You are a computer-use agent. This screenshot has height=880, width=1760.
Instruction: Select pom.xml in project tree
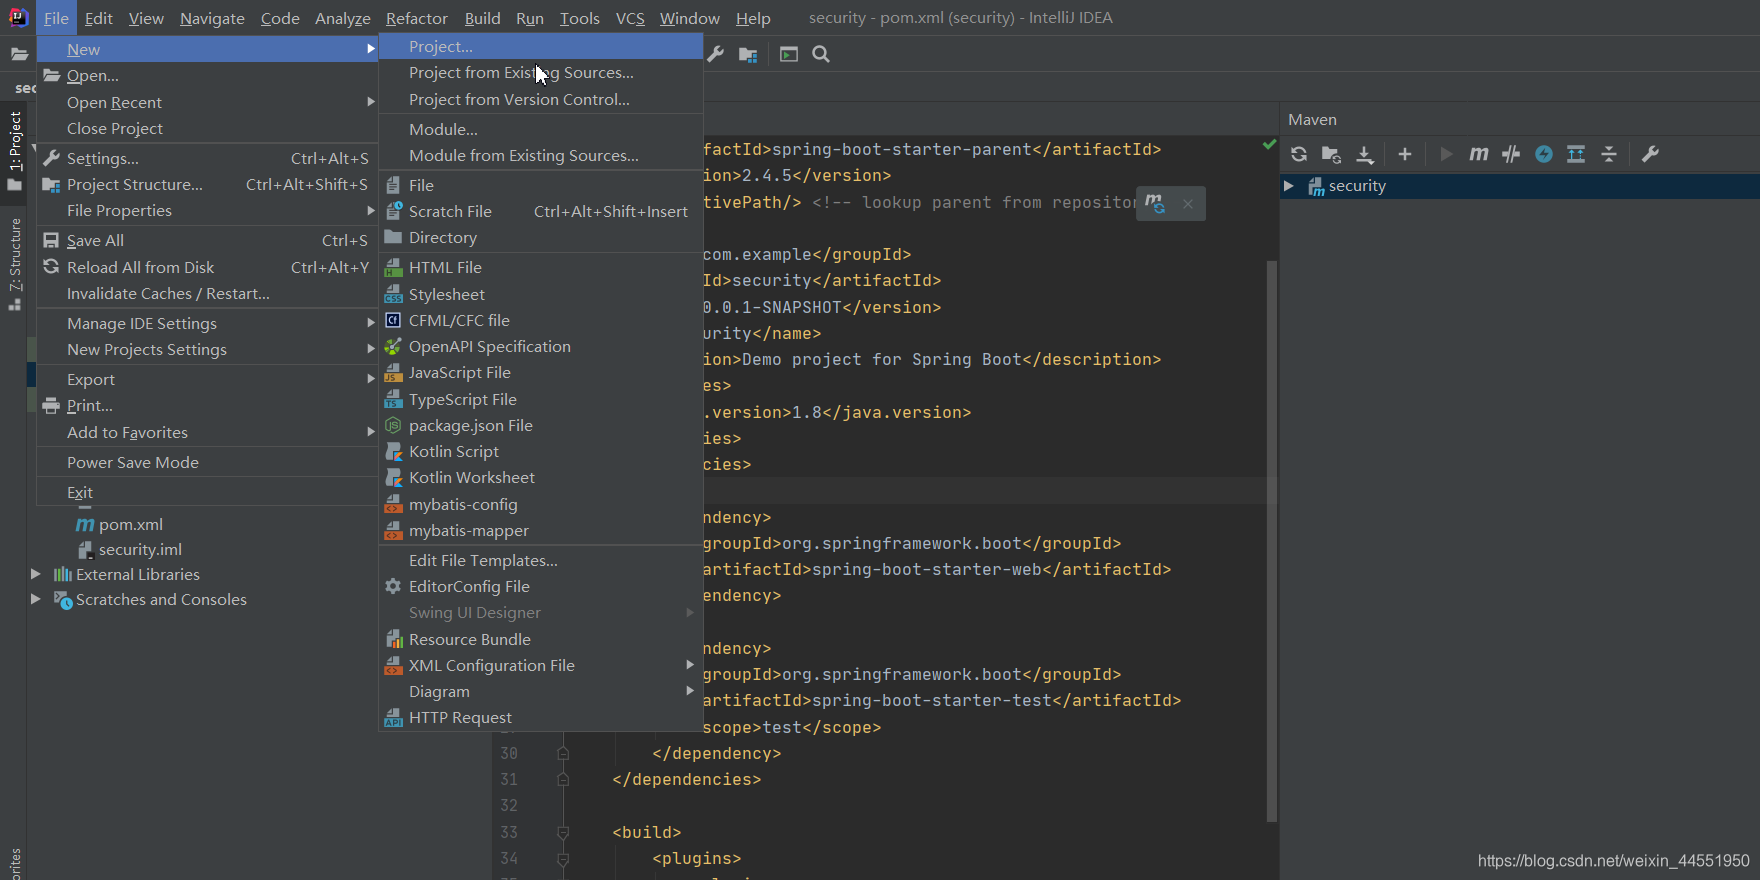(130, 524)
